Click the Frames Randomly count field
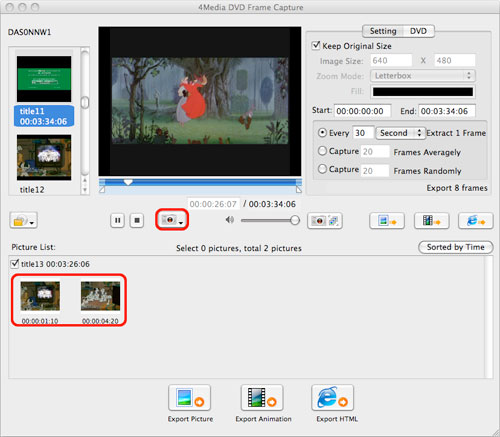500x437 pixels. click(x=375, y=170)
